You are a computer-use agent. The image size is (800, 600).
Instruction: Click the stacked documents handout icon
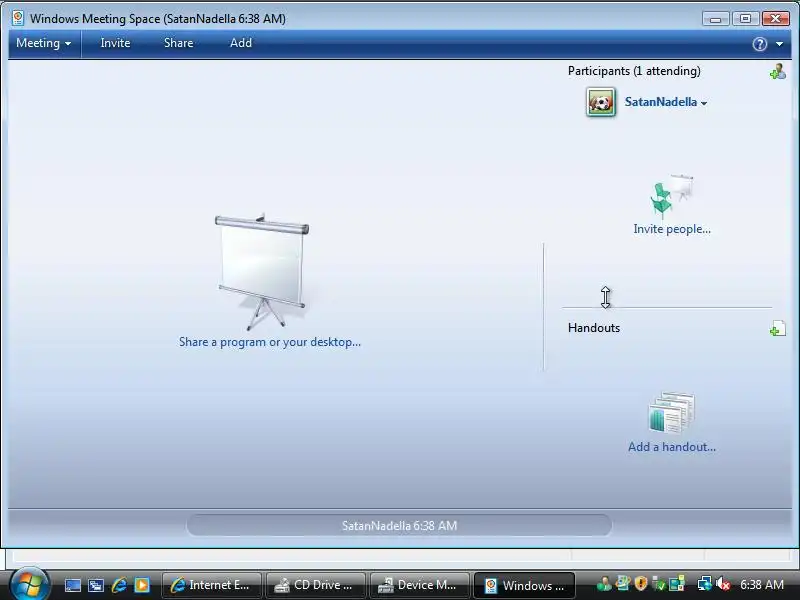click(x=672, y=412)
